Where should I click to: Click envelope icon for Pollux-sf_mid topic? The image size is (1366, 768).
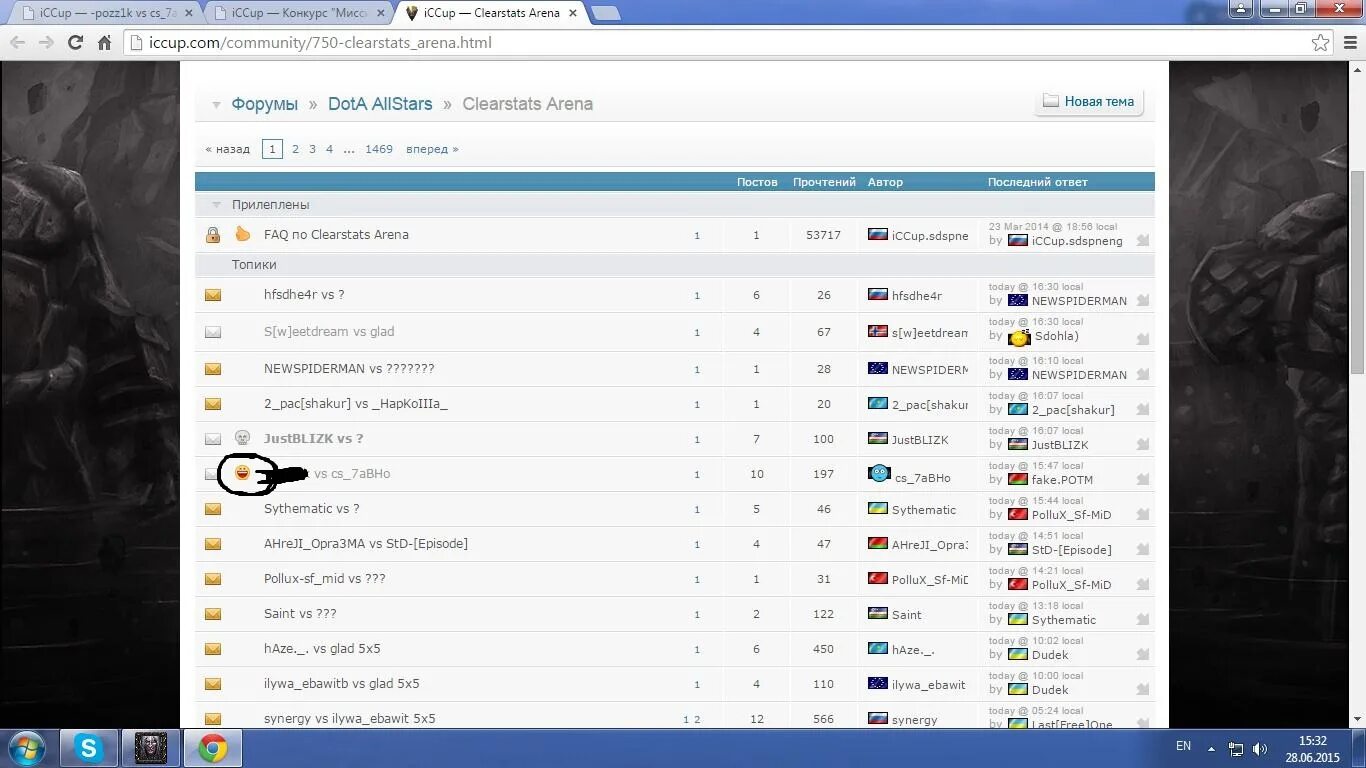point(213,579)
